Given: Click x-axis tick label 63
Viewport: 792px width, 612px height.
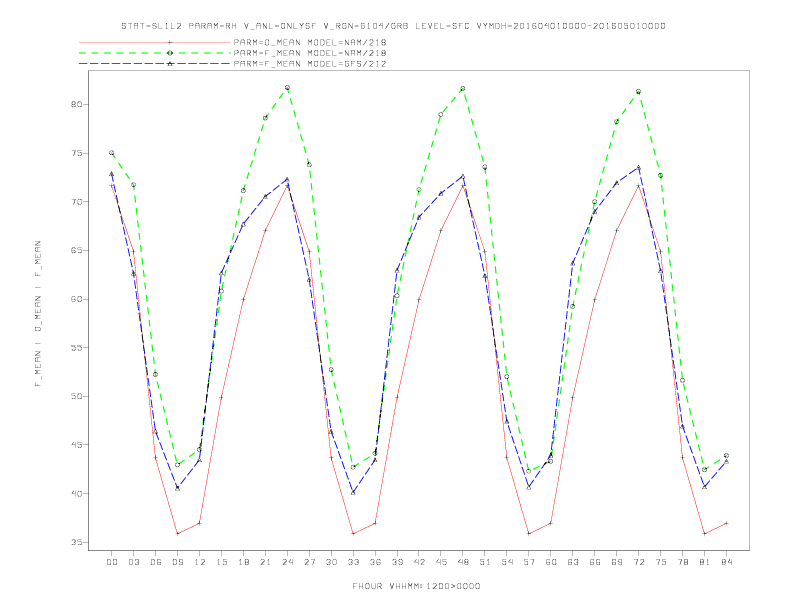Looking at the screenshot, I should pos(573,562).
